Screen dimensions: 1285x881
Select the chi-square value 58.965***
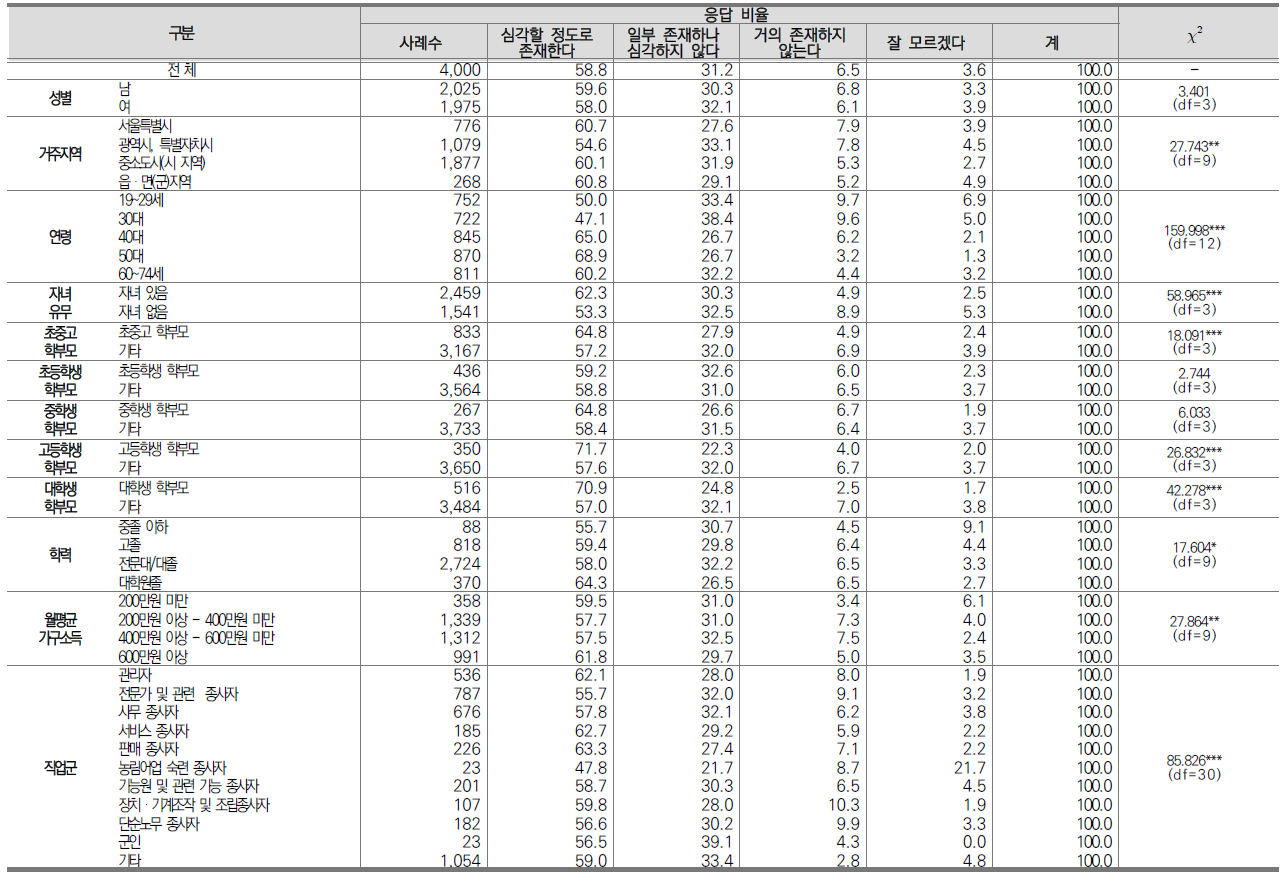coord(1195,297)
